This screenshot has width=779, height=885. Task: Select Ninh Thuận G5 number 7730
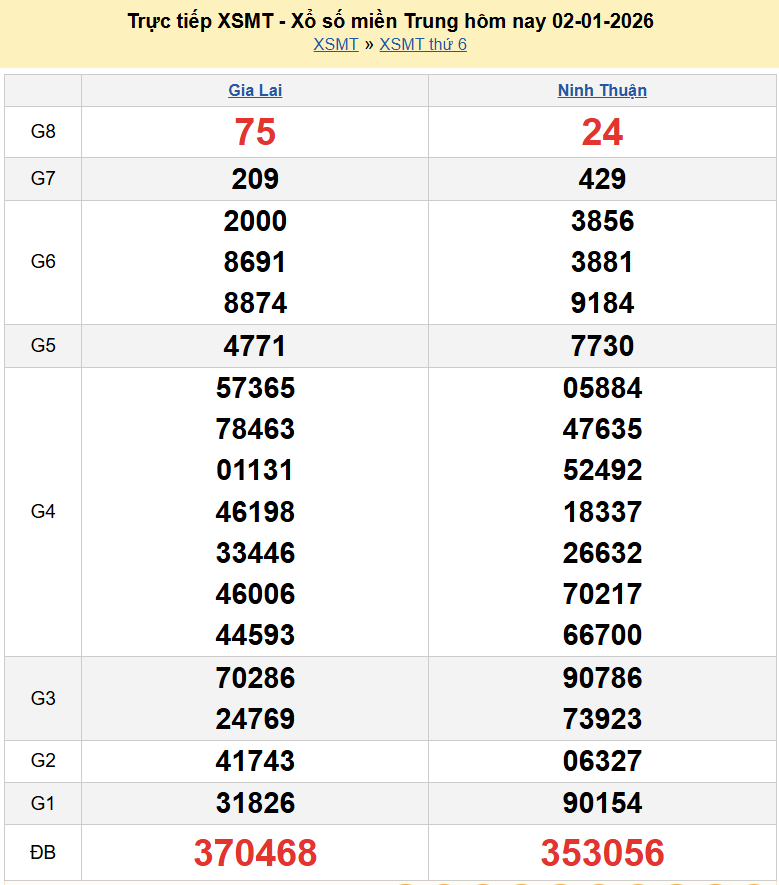[x=602, y=345]
